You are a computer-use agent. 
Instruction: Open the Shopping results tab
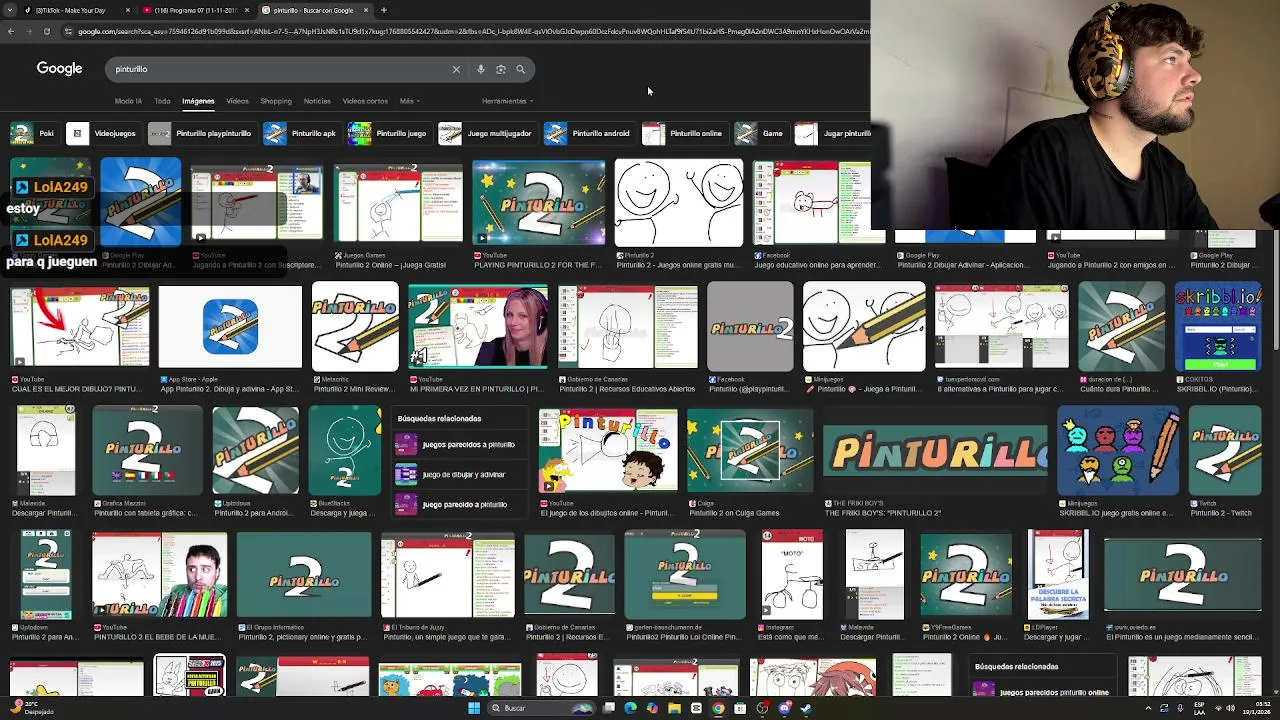coord(276,101)
